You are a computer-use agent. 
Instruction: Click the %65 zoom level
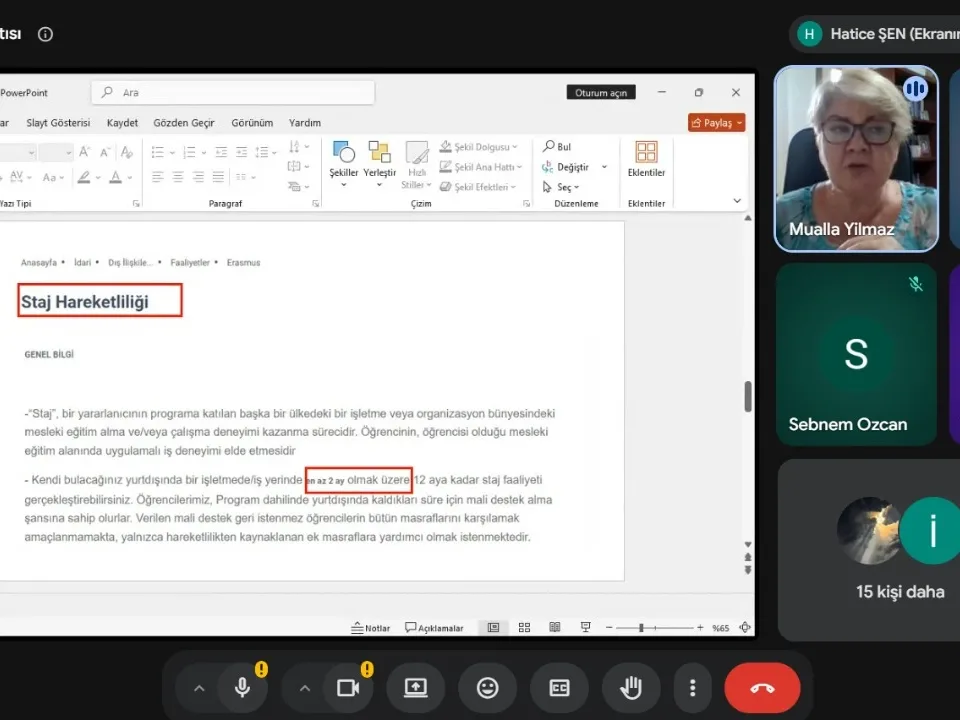(x=721, y=628)
